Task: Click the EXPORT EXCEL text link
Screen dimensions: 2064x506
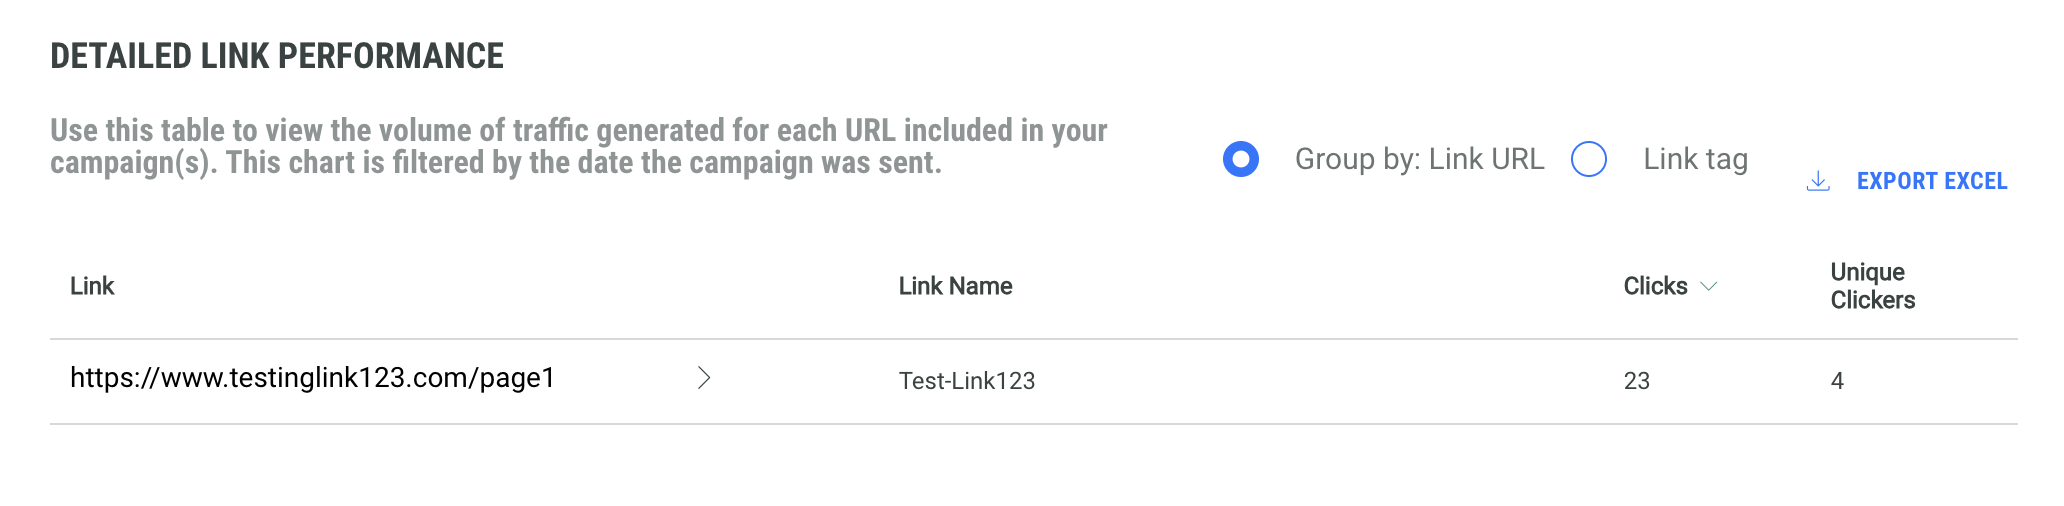Action: click(x=1931, y=181)
